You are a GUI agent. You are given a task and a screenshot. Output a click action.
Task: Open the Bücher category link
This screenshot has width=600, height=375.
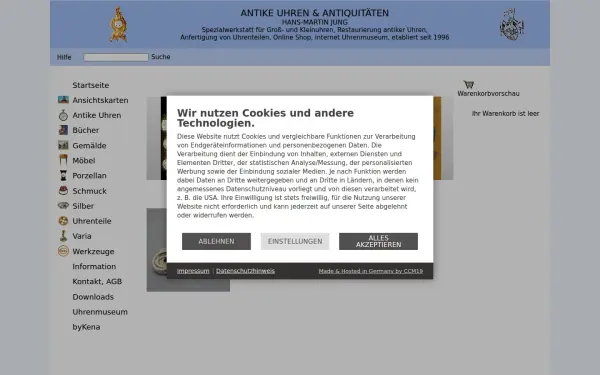tap(86, 130)
